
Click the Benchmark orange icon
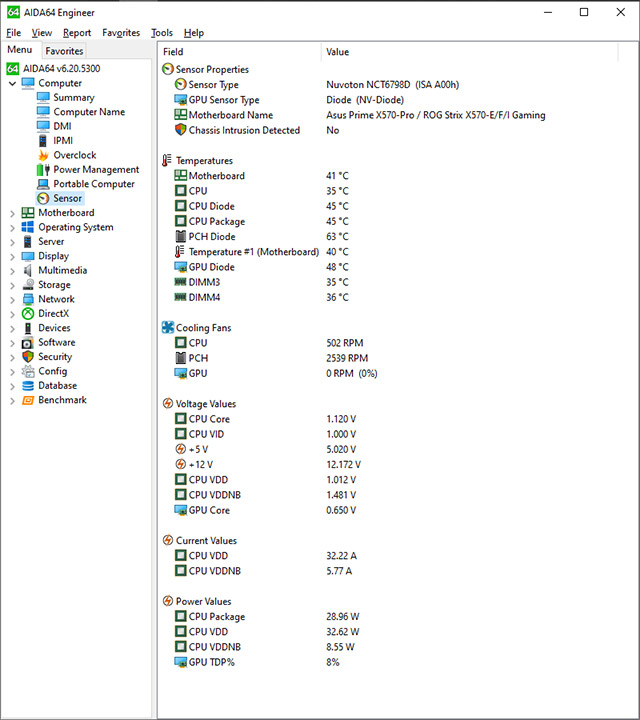point(28,400)
